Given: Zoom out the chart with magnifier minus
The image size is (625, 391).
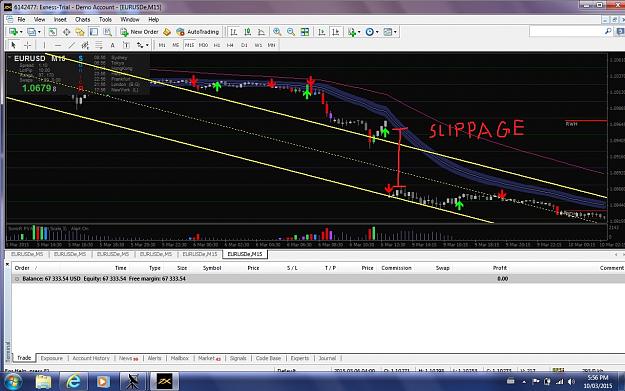Looking at the screenshot, I should tap(291, 31).
